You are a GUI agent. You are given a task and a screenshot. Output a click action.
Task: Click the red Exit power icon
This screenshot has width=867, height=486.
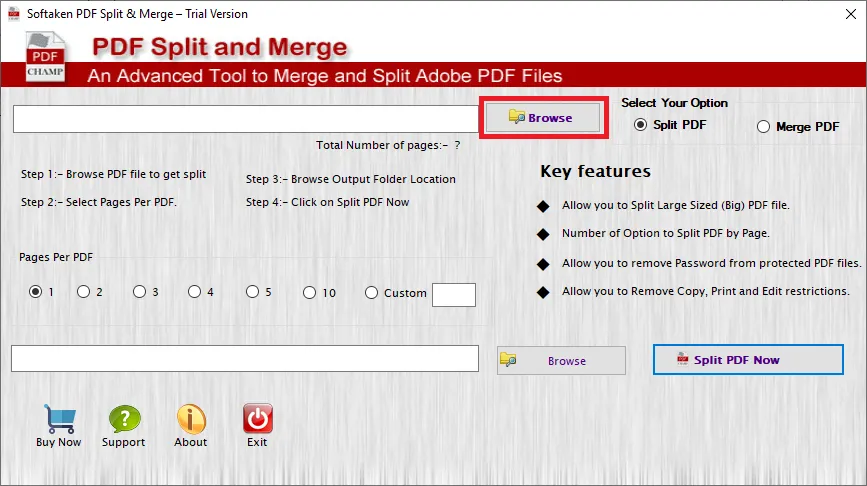[258, 418]
